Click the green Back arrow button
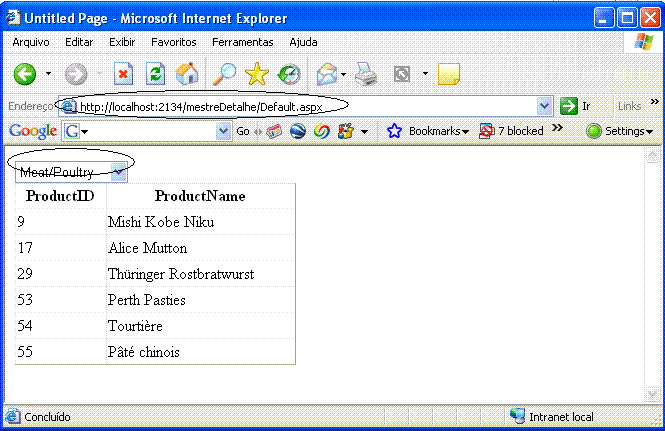The width and height of the screenshot is (665, 431). click(x=25, y=74)
